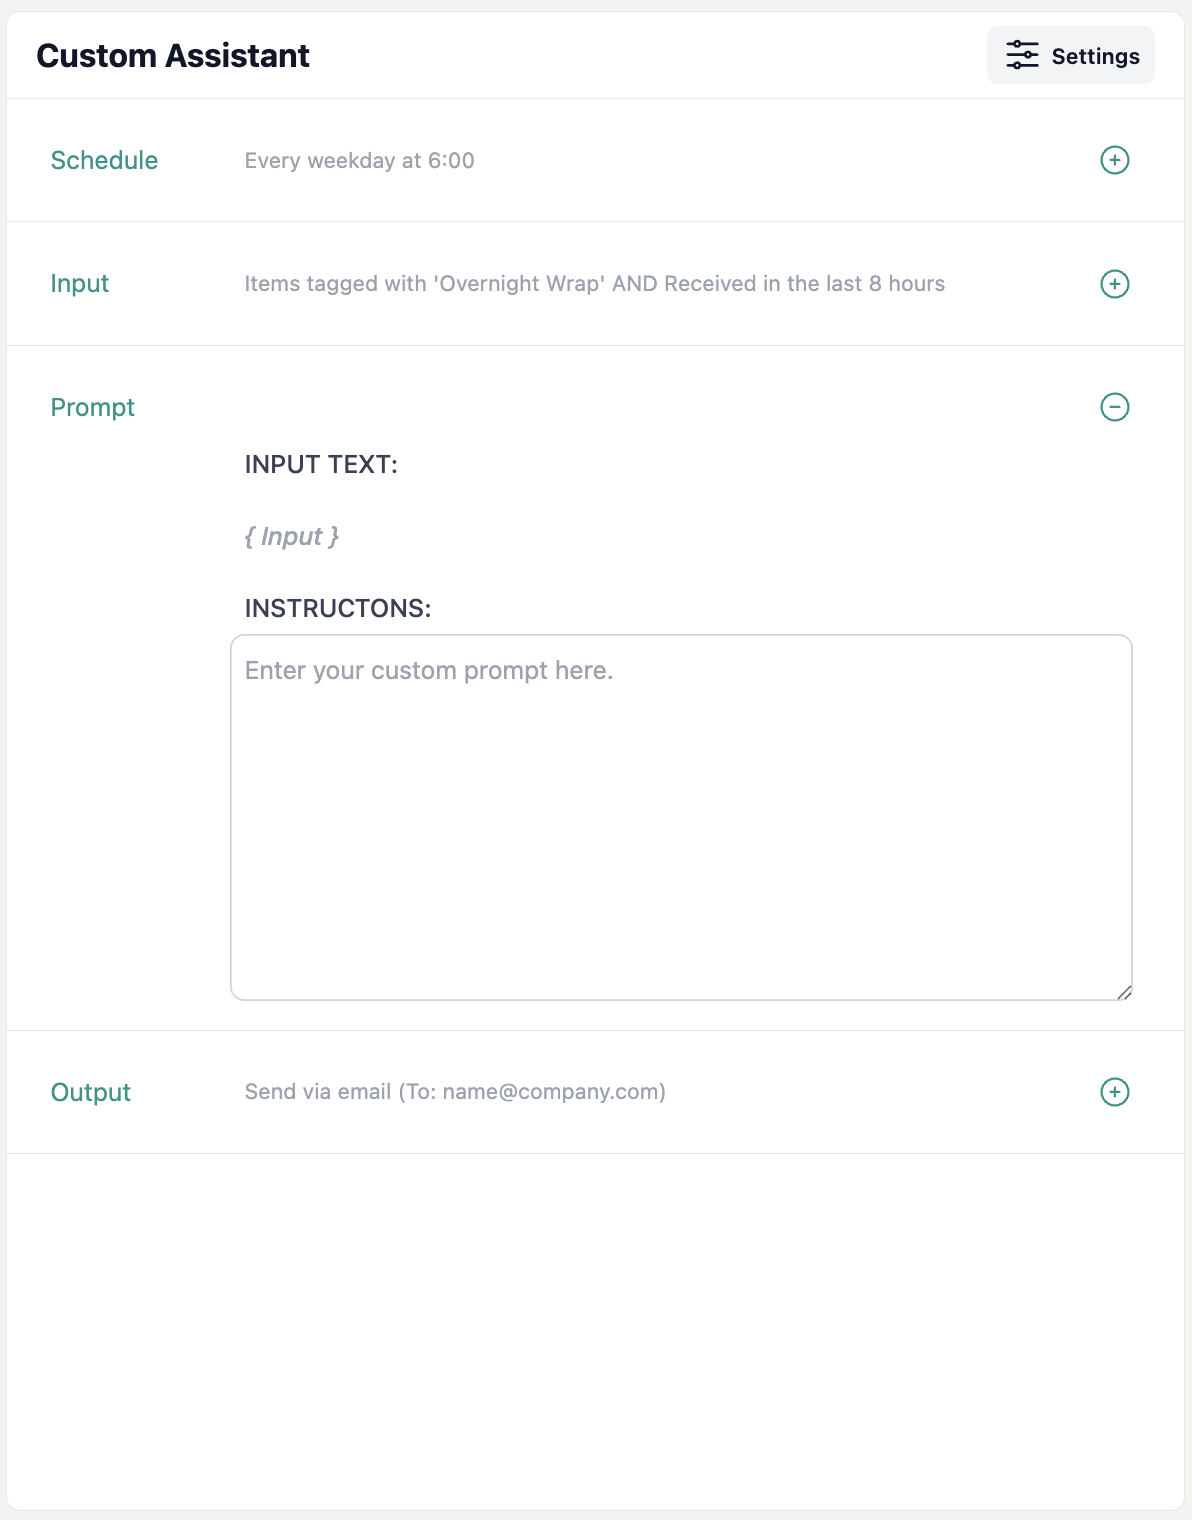Expand the Output section plus icon

[1114, 1092]
